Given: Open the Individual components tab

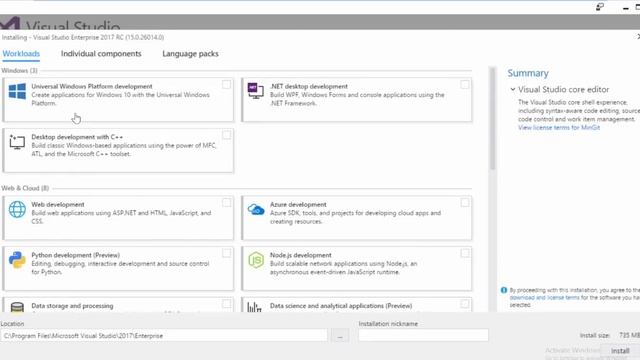Looking at the screenshot, I should 101,53.
